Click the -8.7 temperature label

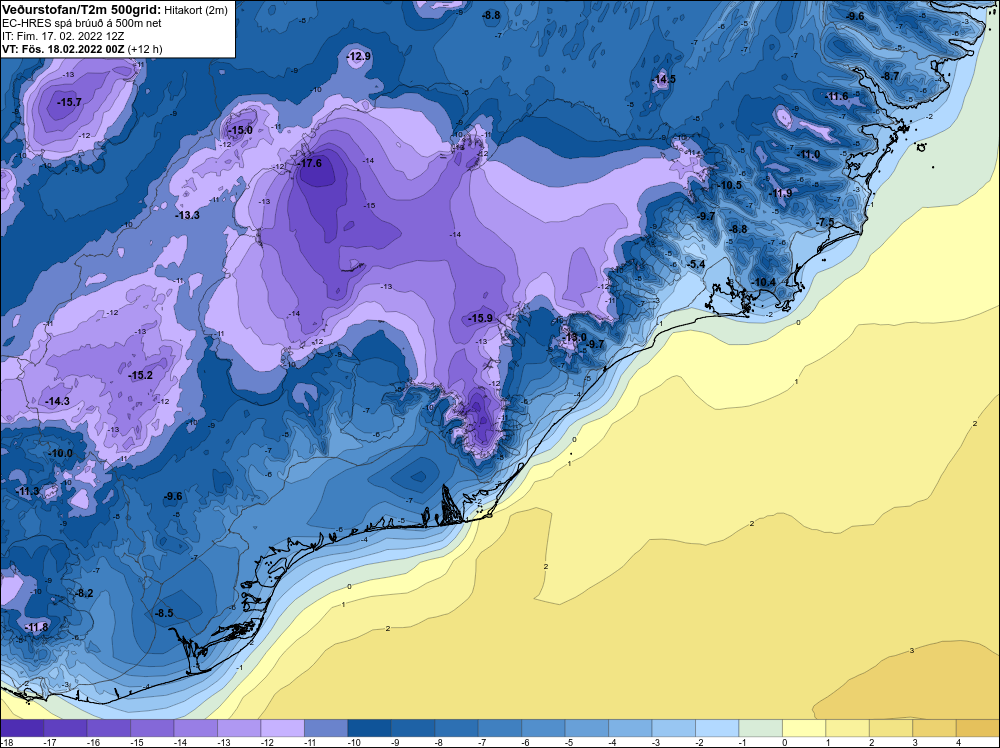(890, 76)
